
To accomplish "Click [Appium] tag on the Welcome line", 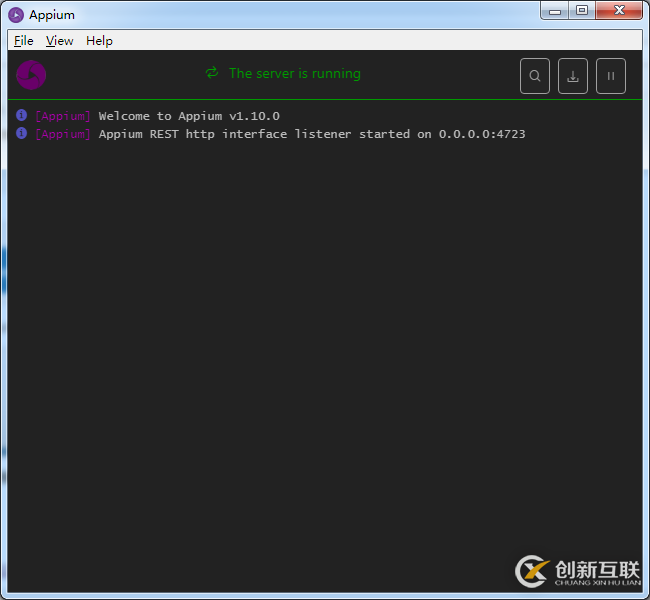I will click(x=63, y=116).
